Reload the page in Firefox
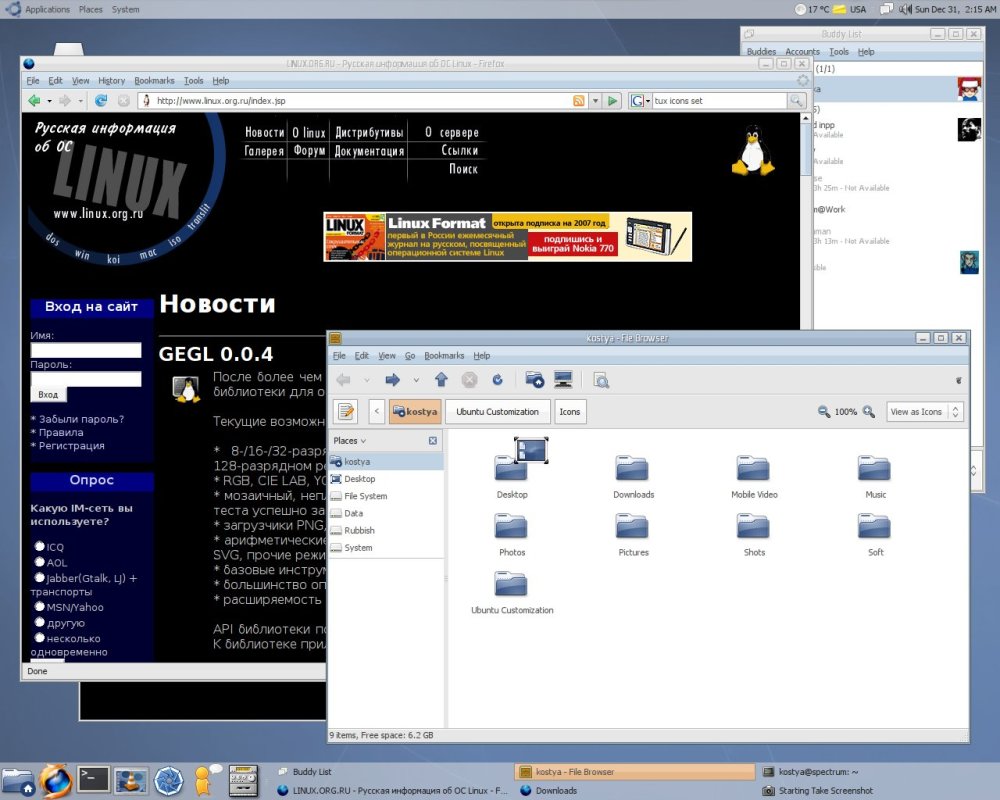This screenshot has width=1000, height=800. pos(101,100)
